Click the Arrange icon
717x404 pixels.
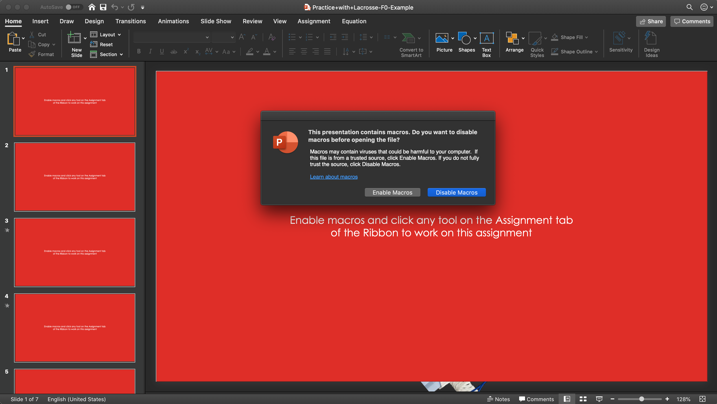pos(512,38)
